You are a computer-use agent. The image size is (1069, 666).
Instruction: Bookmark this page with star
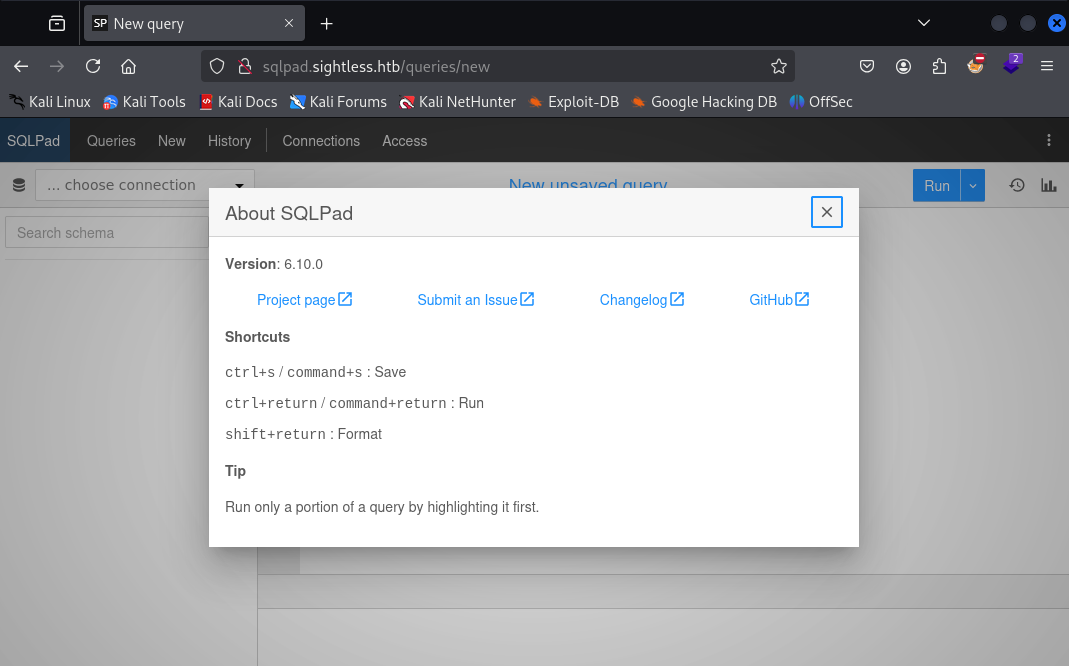779,66
